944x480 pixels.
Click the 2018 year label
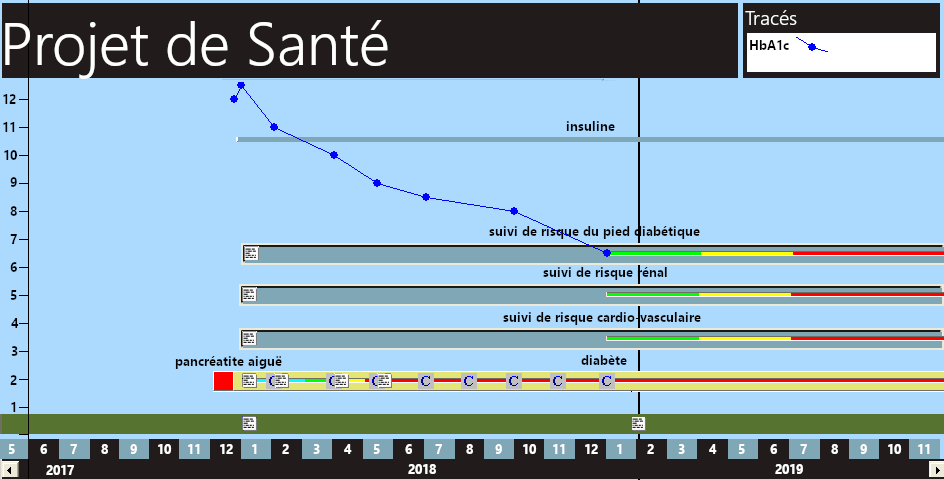click(422, 469)
